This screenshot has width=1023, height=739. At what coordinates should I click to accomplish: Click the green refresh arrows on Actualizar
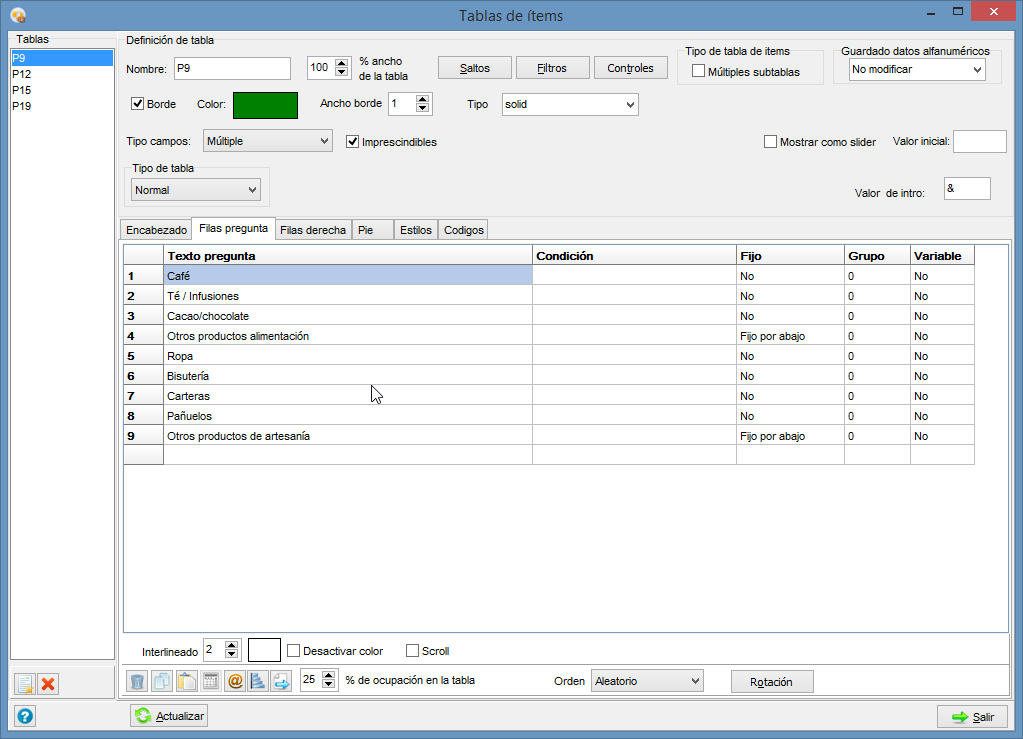click(x=143, y=716)
